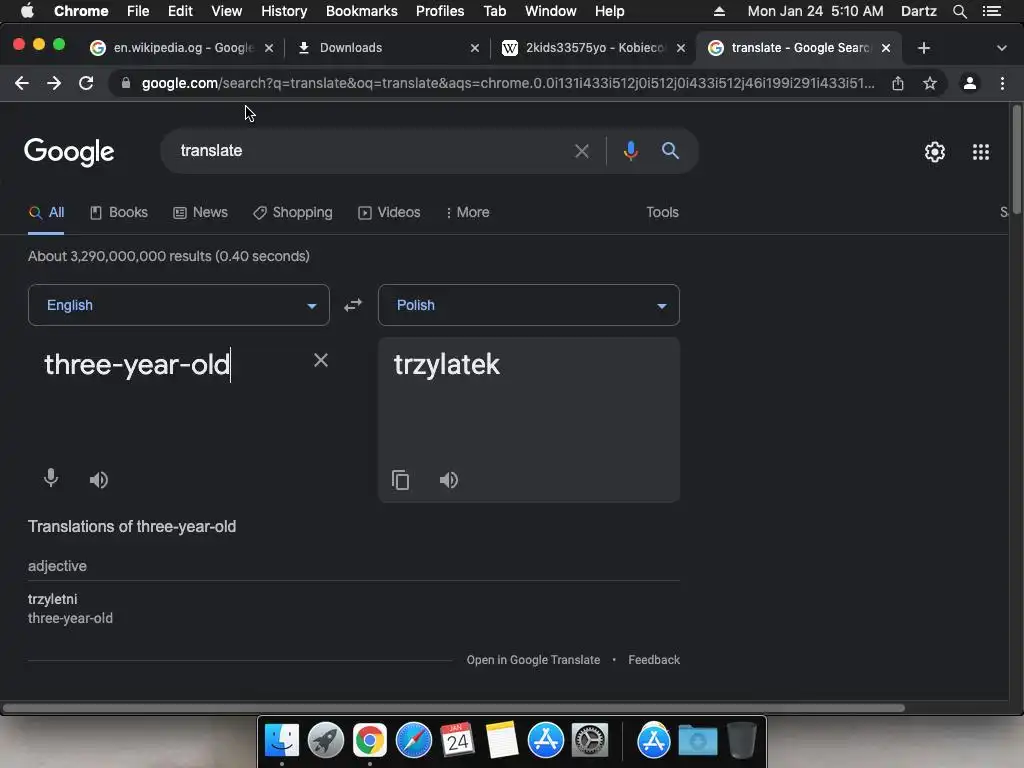1024x768 pixels.
Task: Open the Chrome History menu
Action: click(284, 11)
